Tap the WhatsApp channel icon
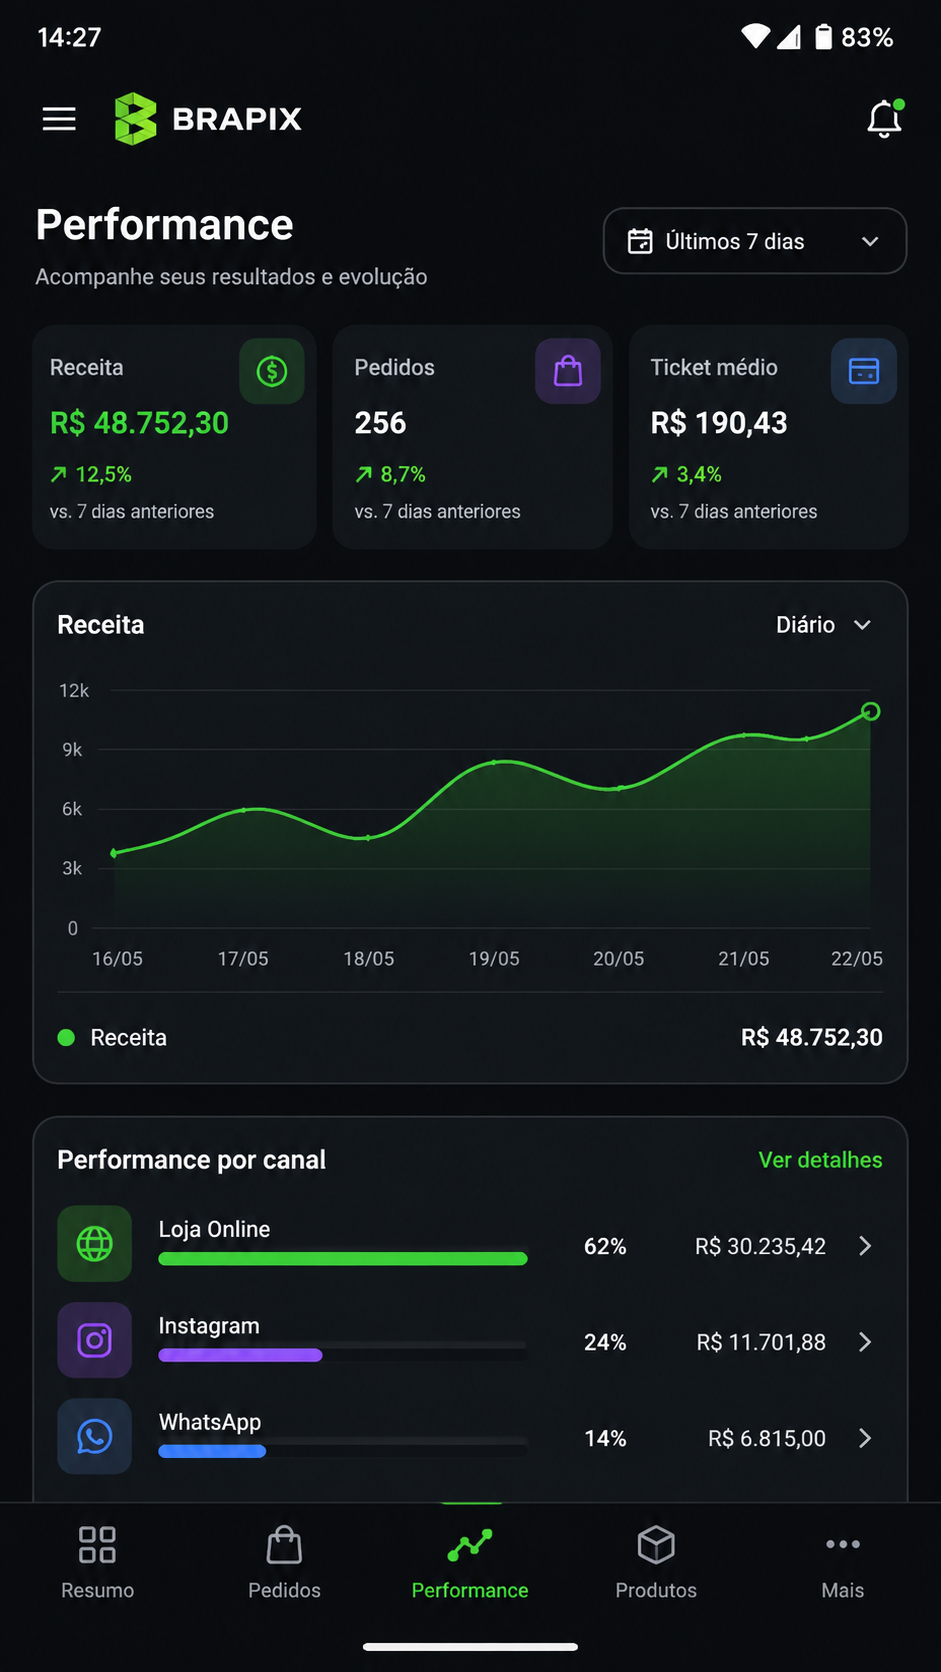The width and height of the screenshot is (941, 1672). tap(95, 1436)
